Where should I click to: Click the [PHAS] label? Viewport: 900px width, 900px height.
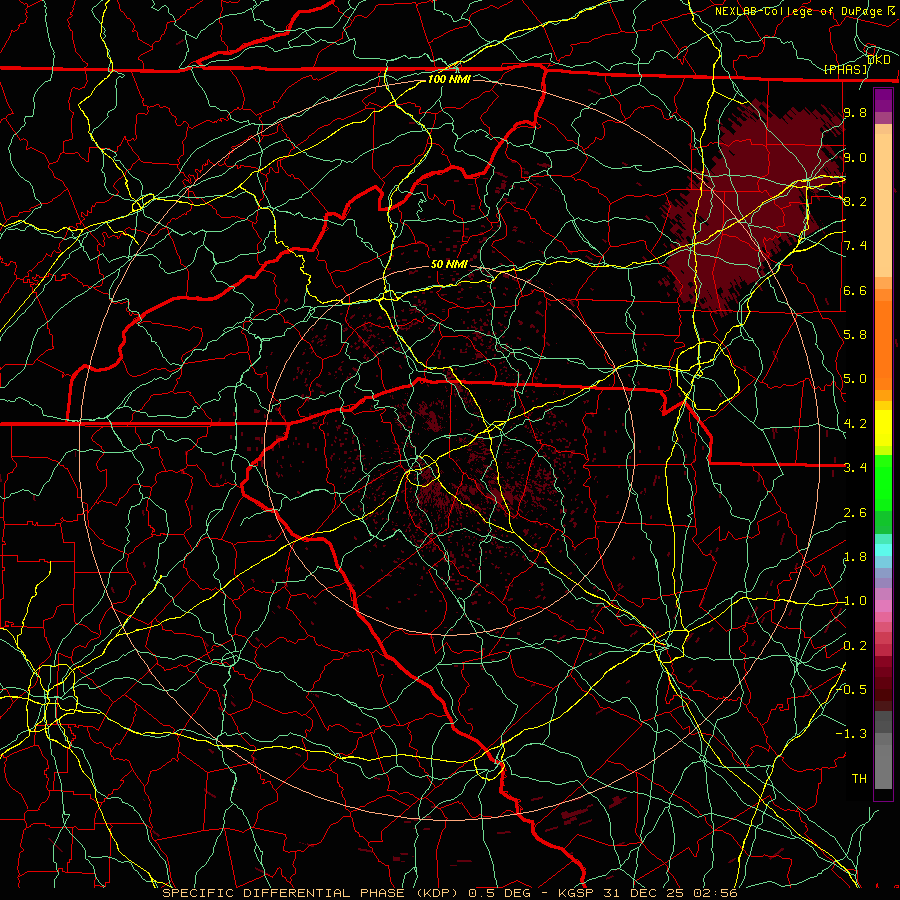point(846,69)
